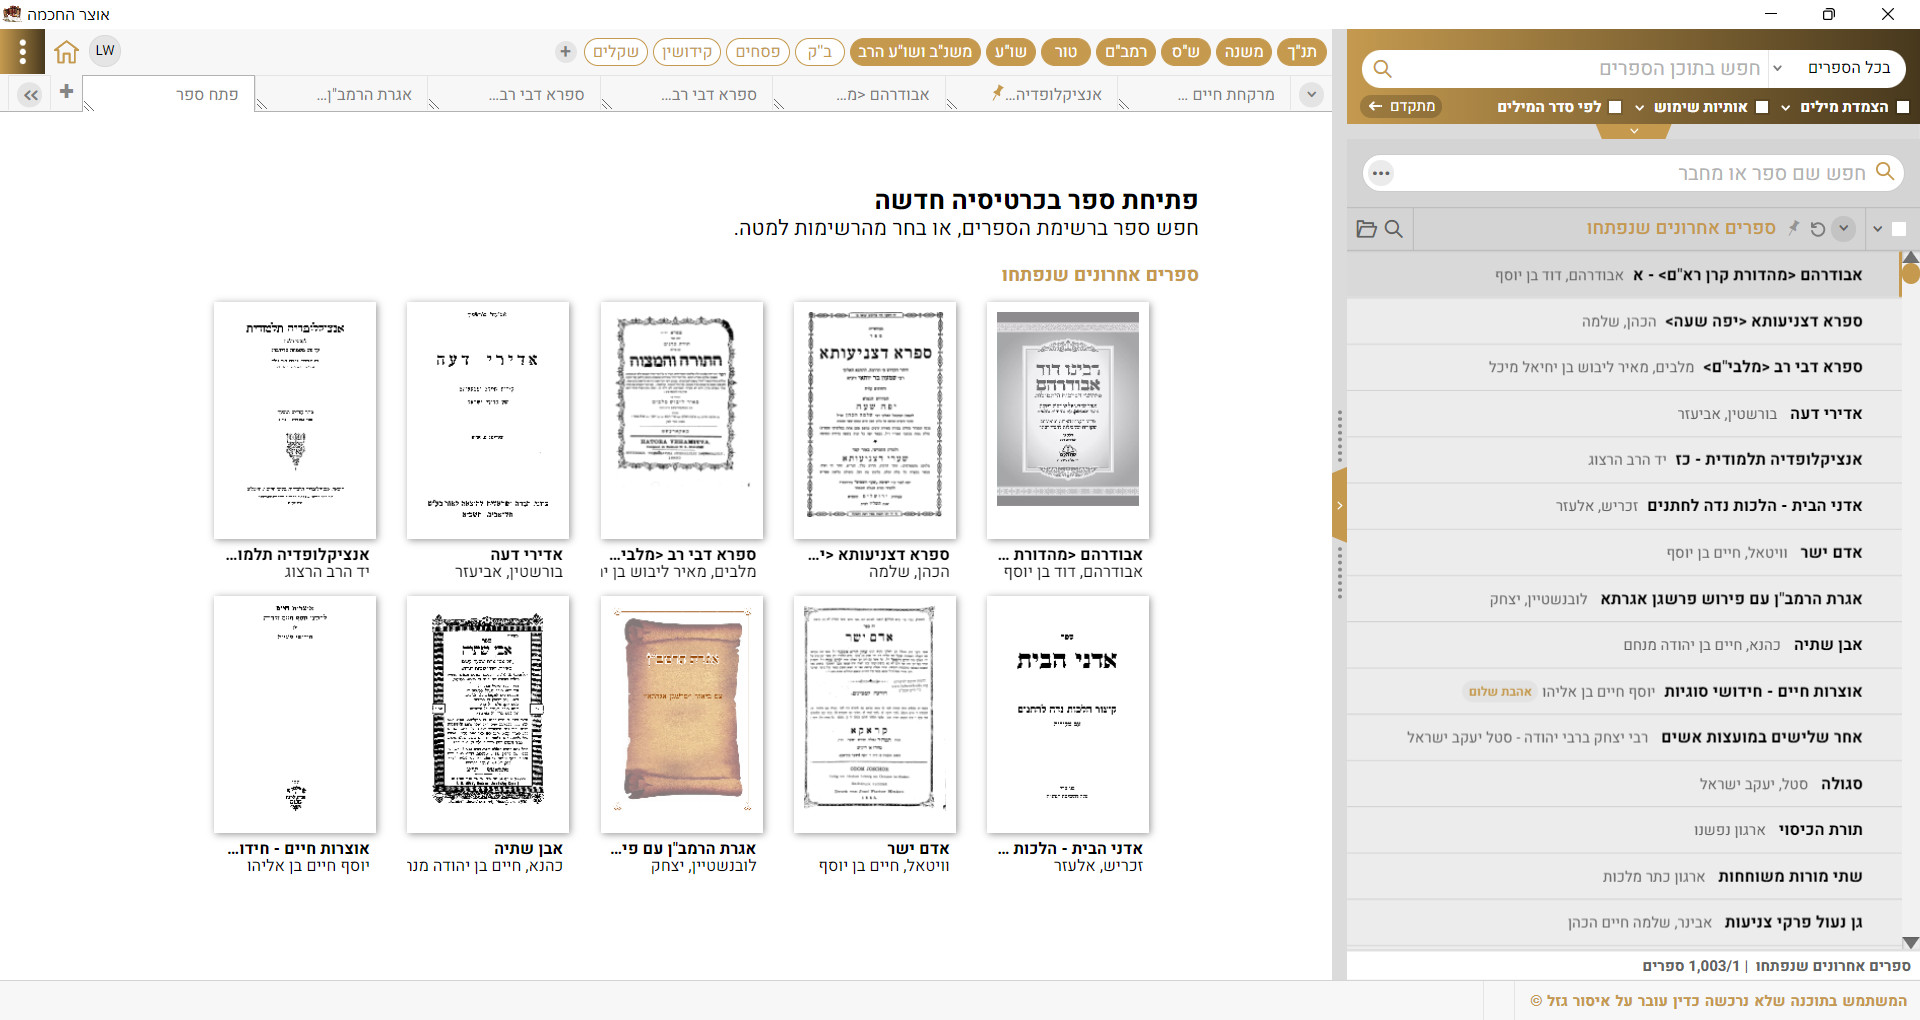This screenshot has height=1020, width=1920.
Task: Select the פתח ספר tab
Action: [169, 94]
